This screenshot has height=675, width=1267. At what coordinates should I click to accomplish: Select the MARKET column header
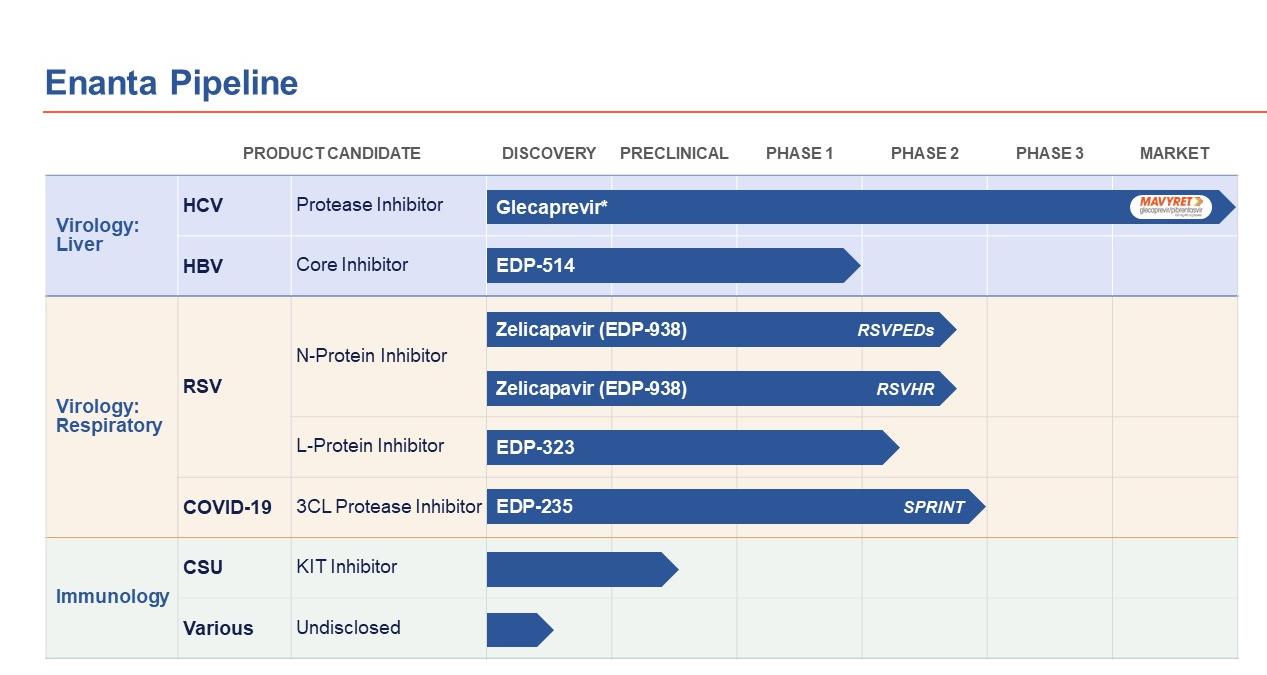(x=1174, y=153)
